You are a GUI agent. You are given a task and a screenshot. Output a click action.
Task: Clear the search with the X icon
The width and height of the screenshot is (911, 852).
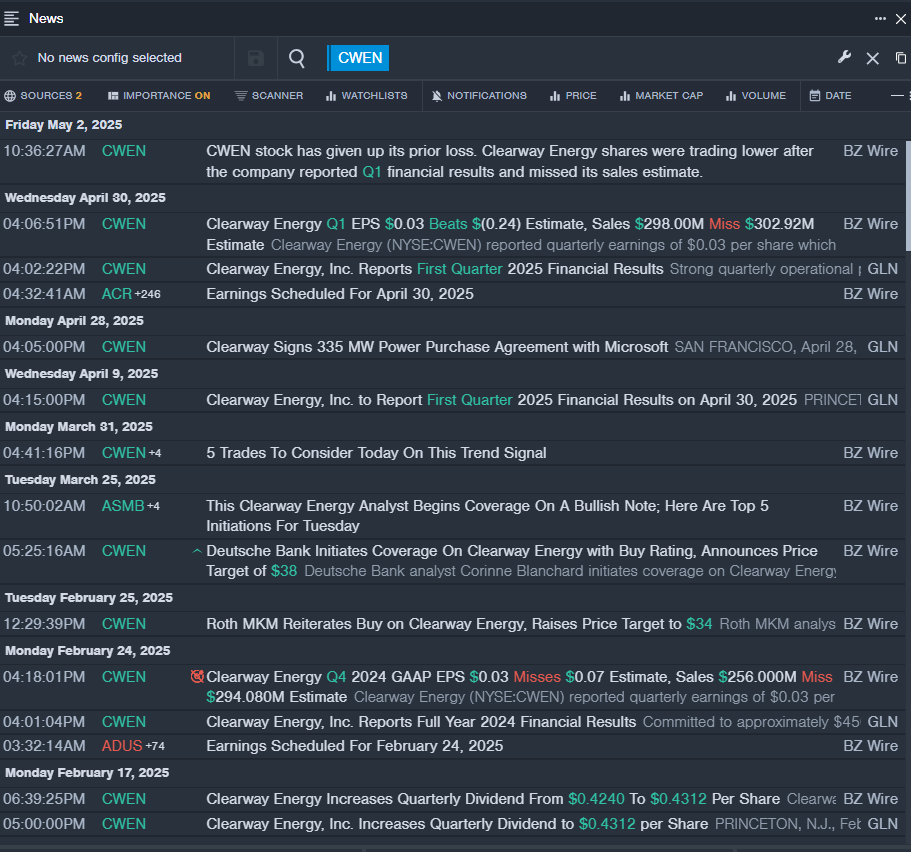(872, 58)
